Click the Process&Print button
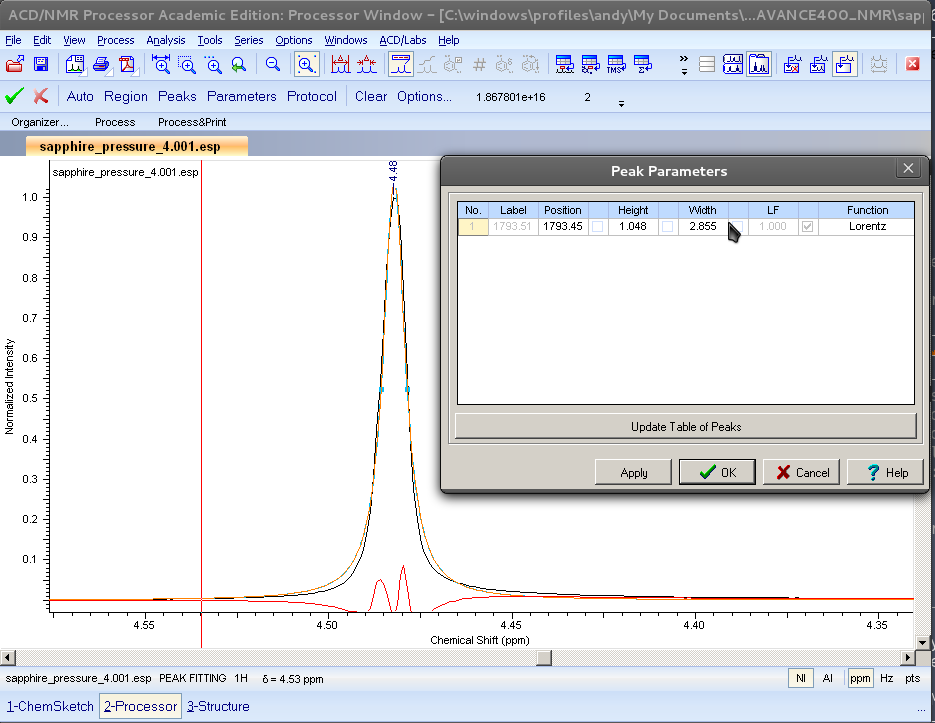This screenshot has height=723, width=935. (x=192, y=122)
